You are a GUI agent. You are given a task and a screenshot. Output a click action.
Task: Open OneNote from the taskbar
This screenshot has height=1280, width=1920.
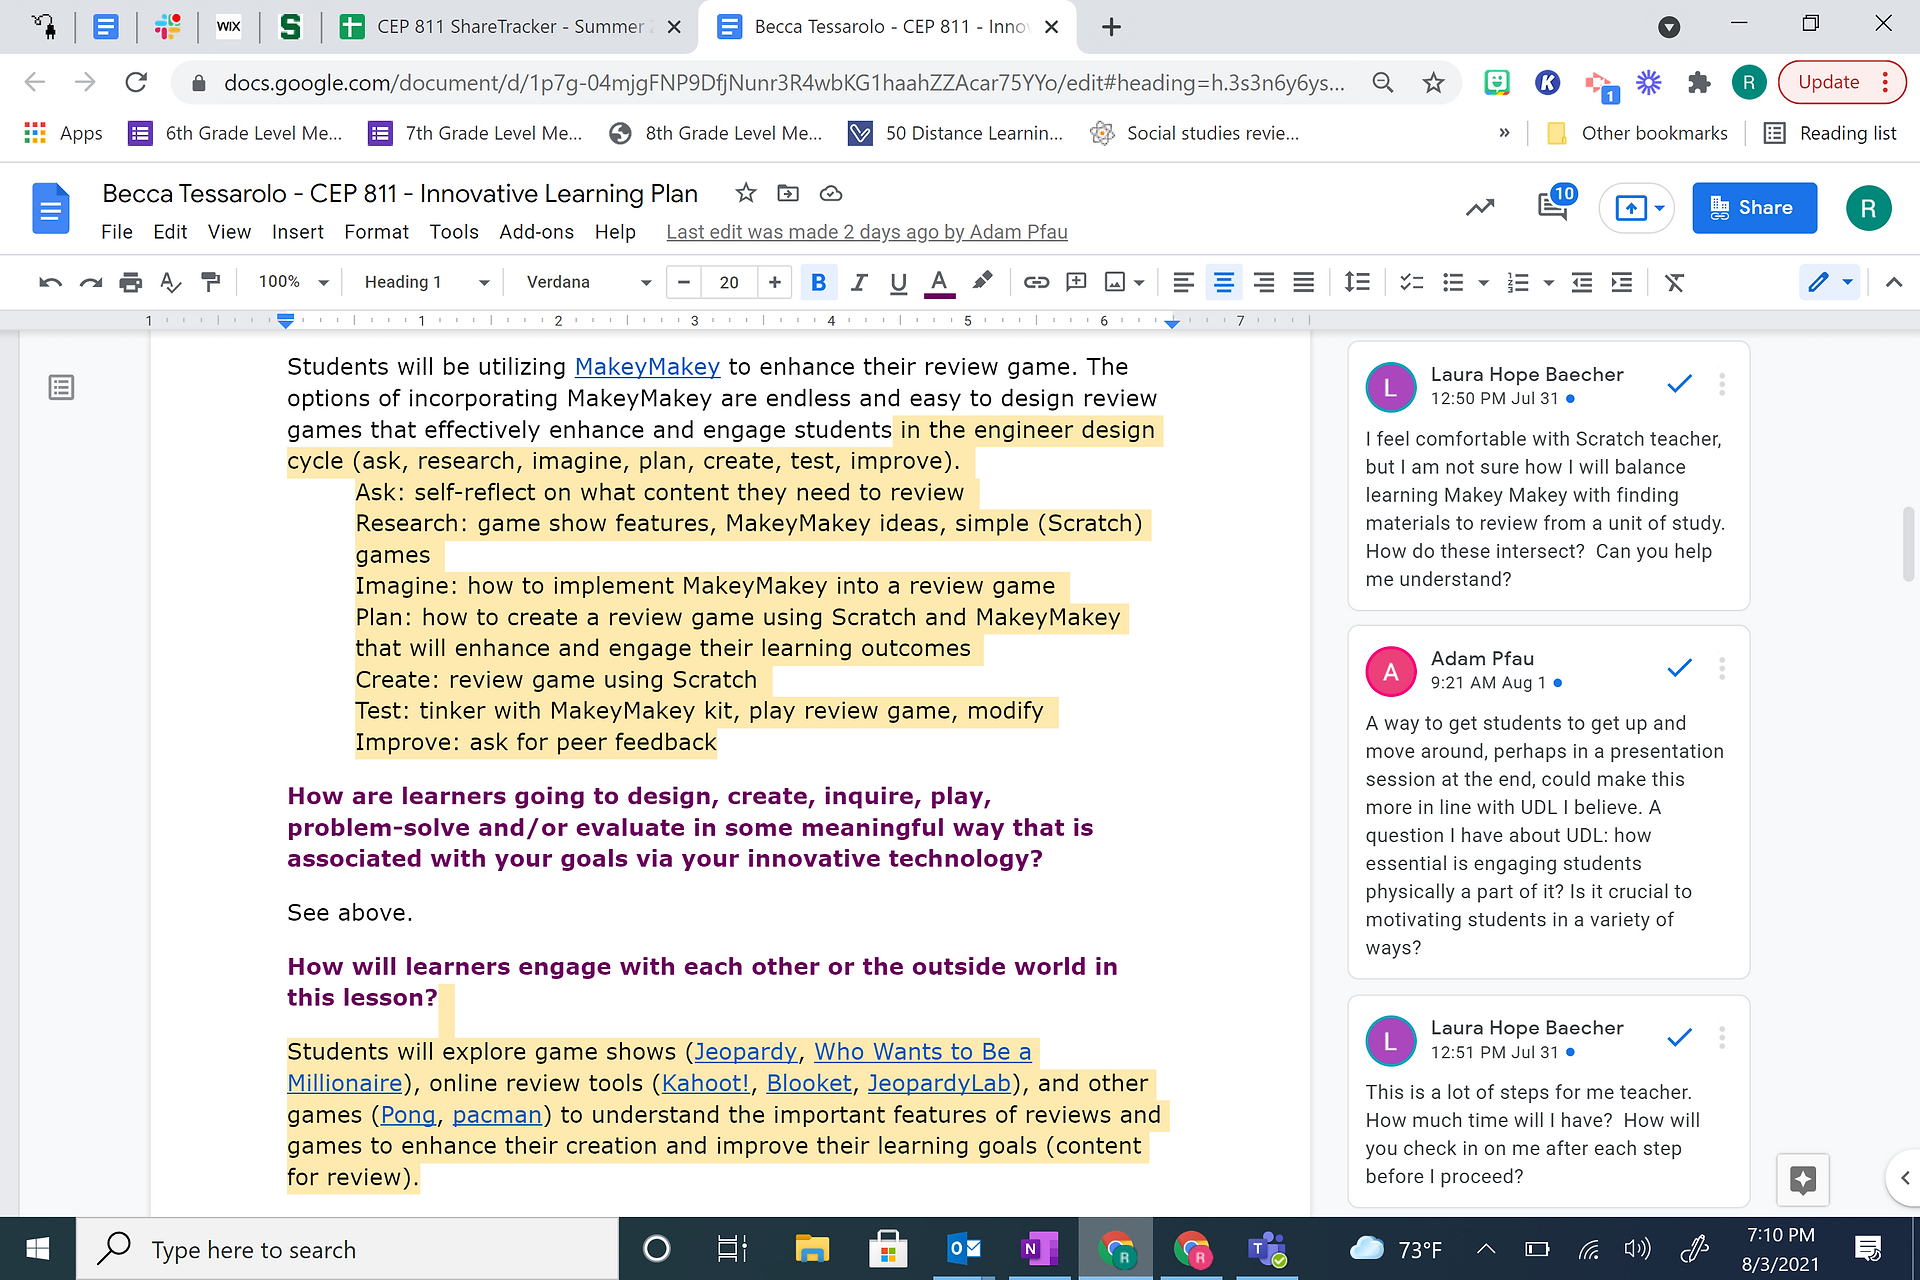1040,1249
